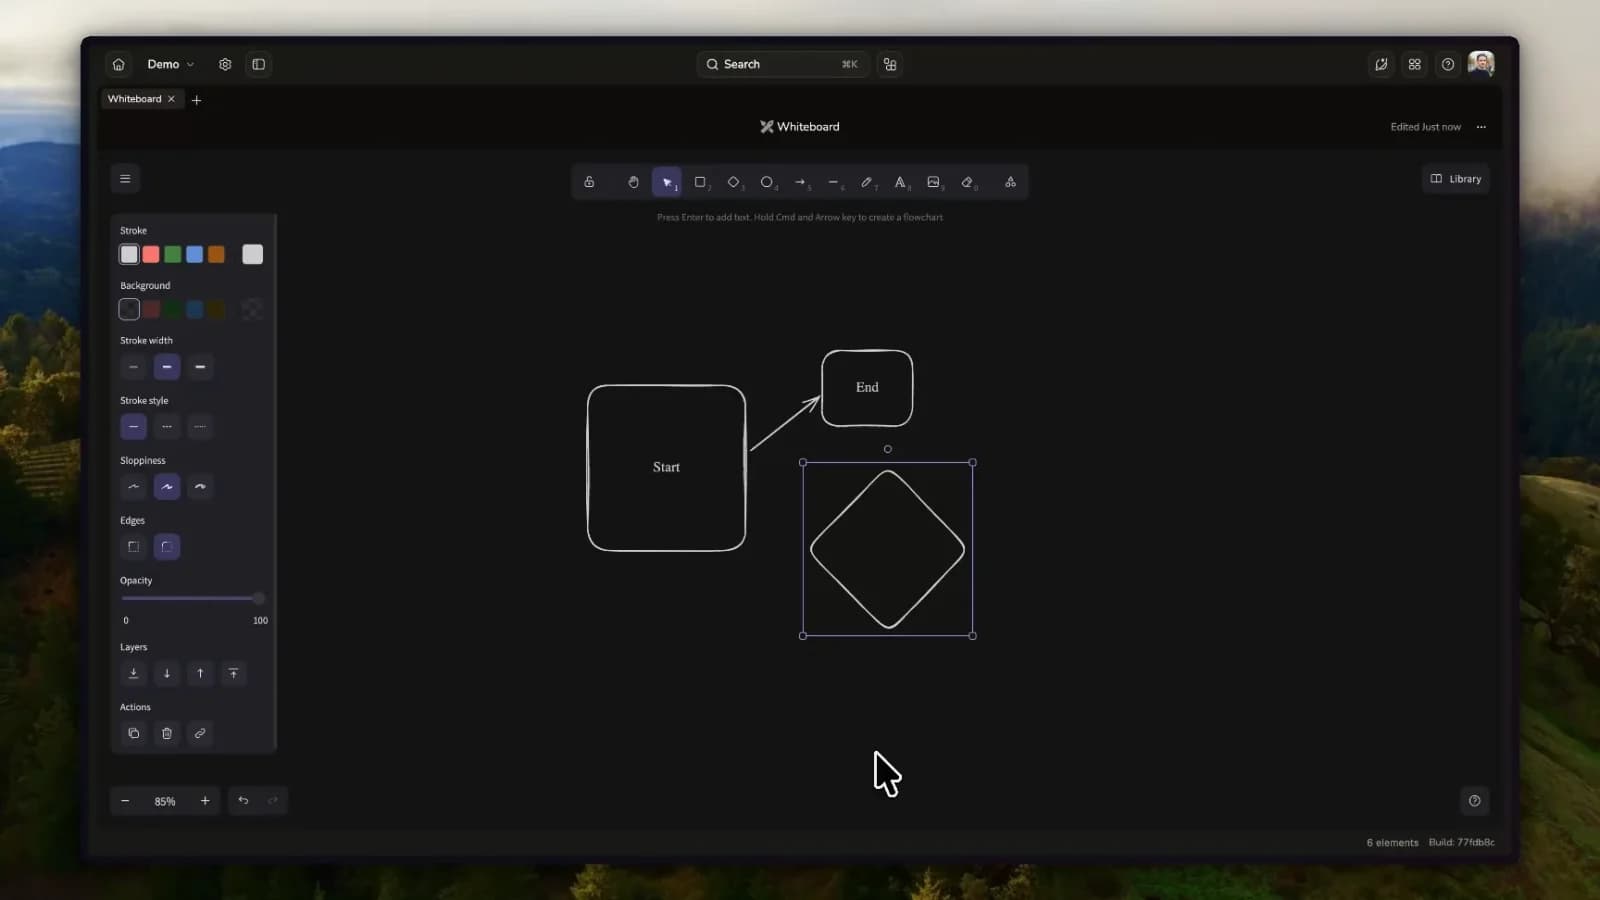This screenshot has width=1600, height=900.
Task: Select the Ellipse shape tool
Action: pyautogui.click(x=767, y=182)
